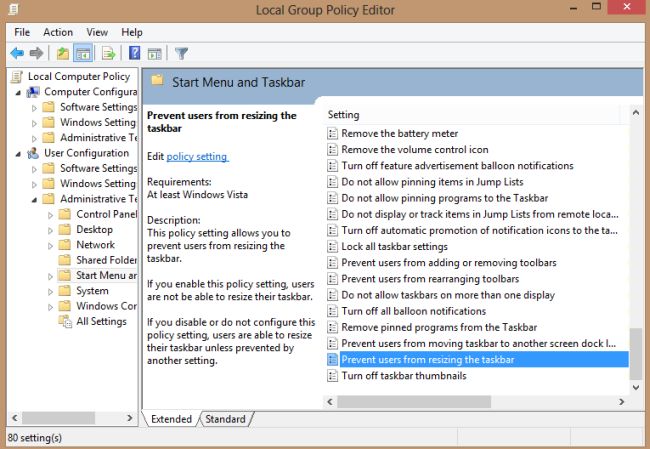Click the settings list scroll down arrow

(635, 387)
